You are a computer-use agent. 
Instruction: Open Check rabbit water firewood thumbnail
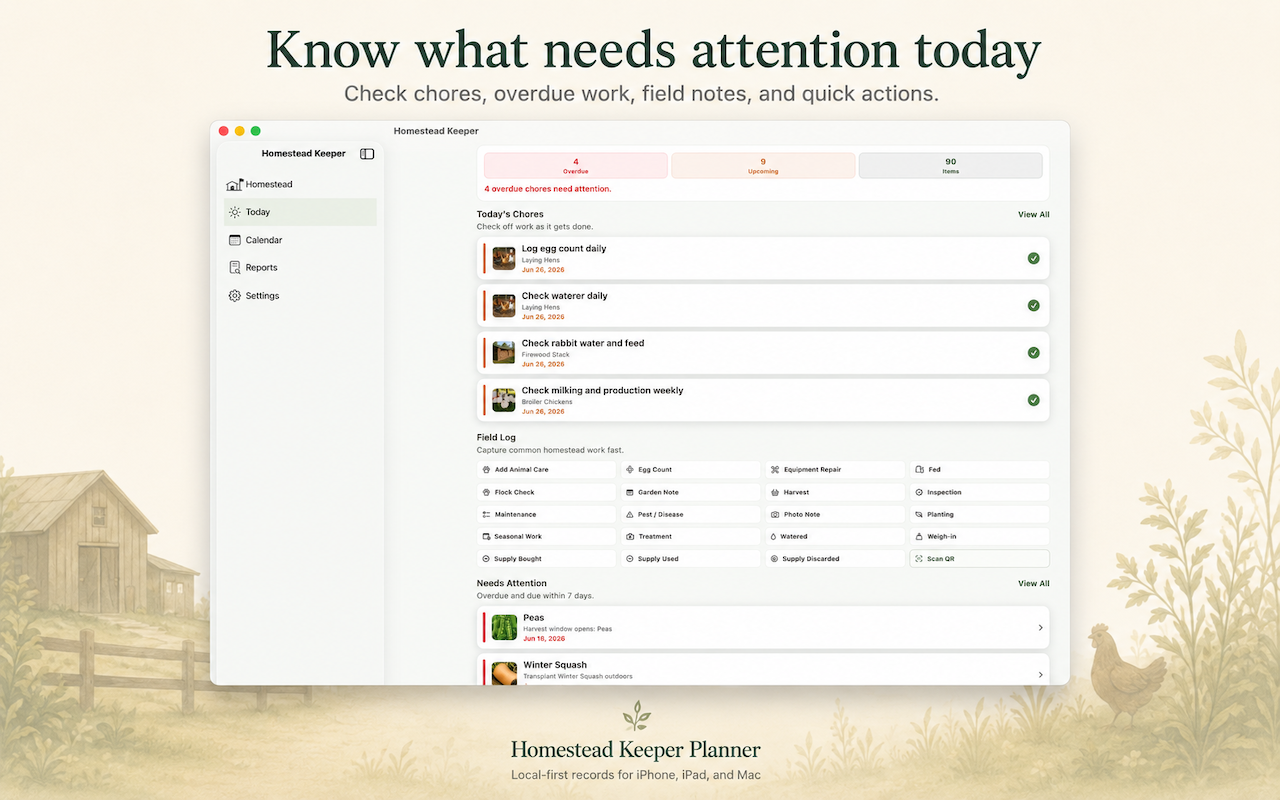[x=504, y=353]
